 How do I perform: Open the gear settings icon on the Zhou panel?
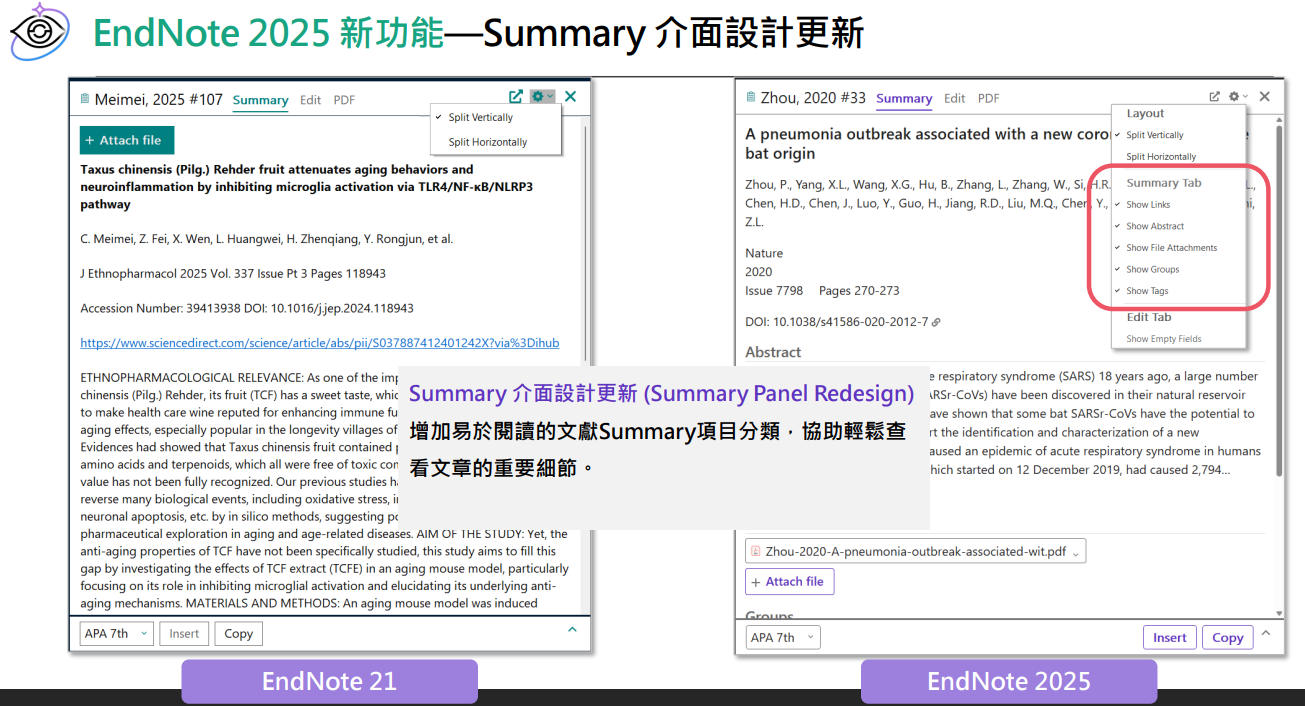(x=1233, y=96)
